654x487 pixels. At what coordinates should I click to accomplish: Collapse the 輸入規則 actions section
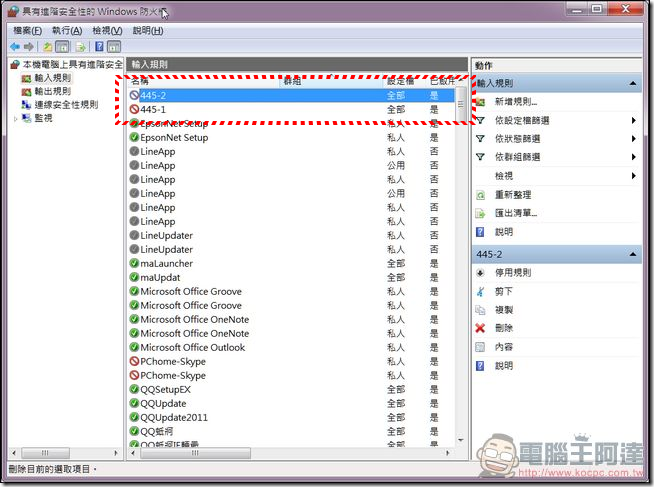point(633,83)
